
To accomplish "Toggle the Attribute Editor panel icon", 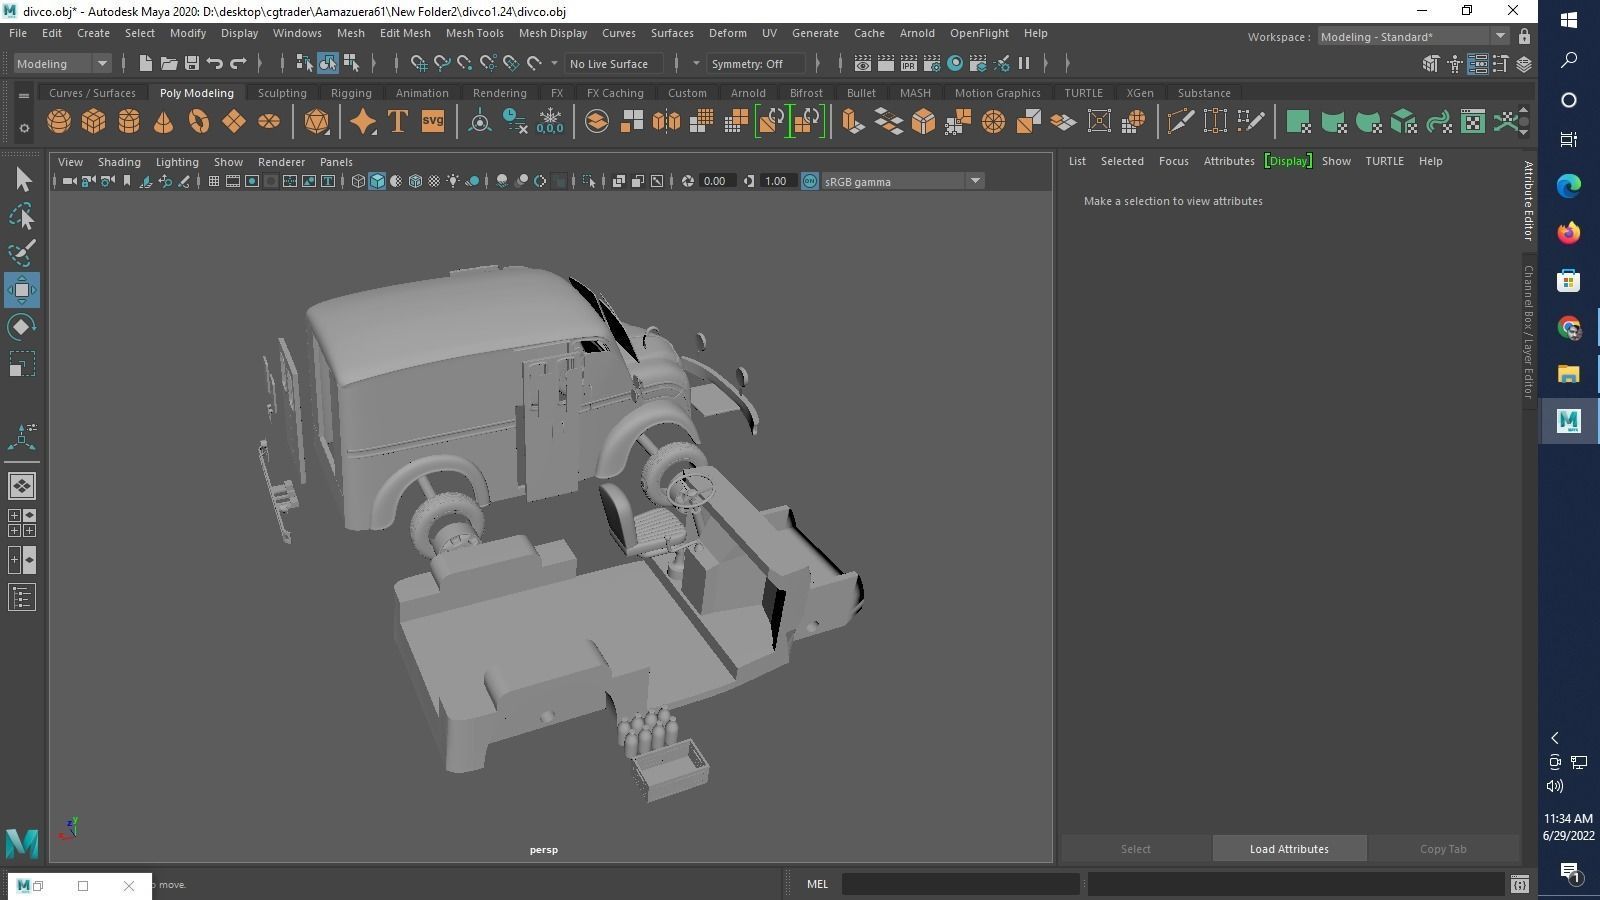I will point(1477,64).
